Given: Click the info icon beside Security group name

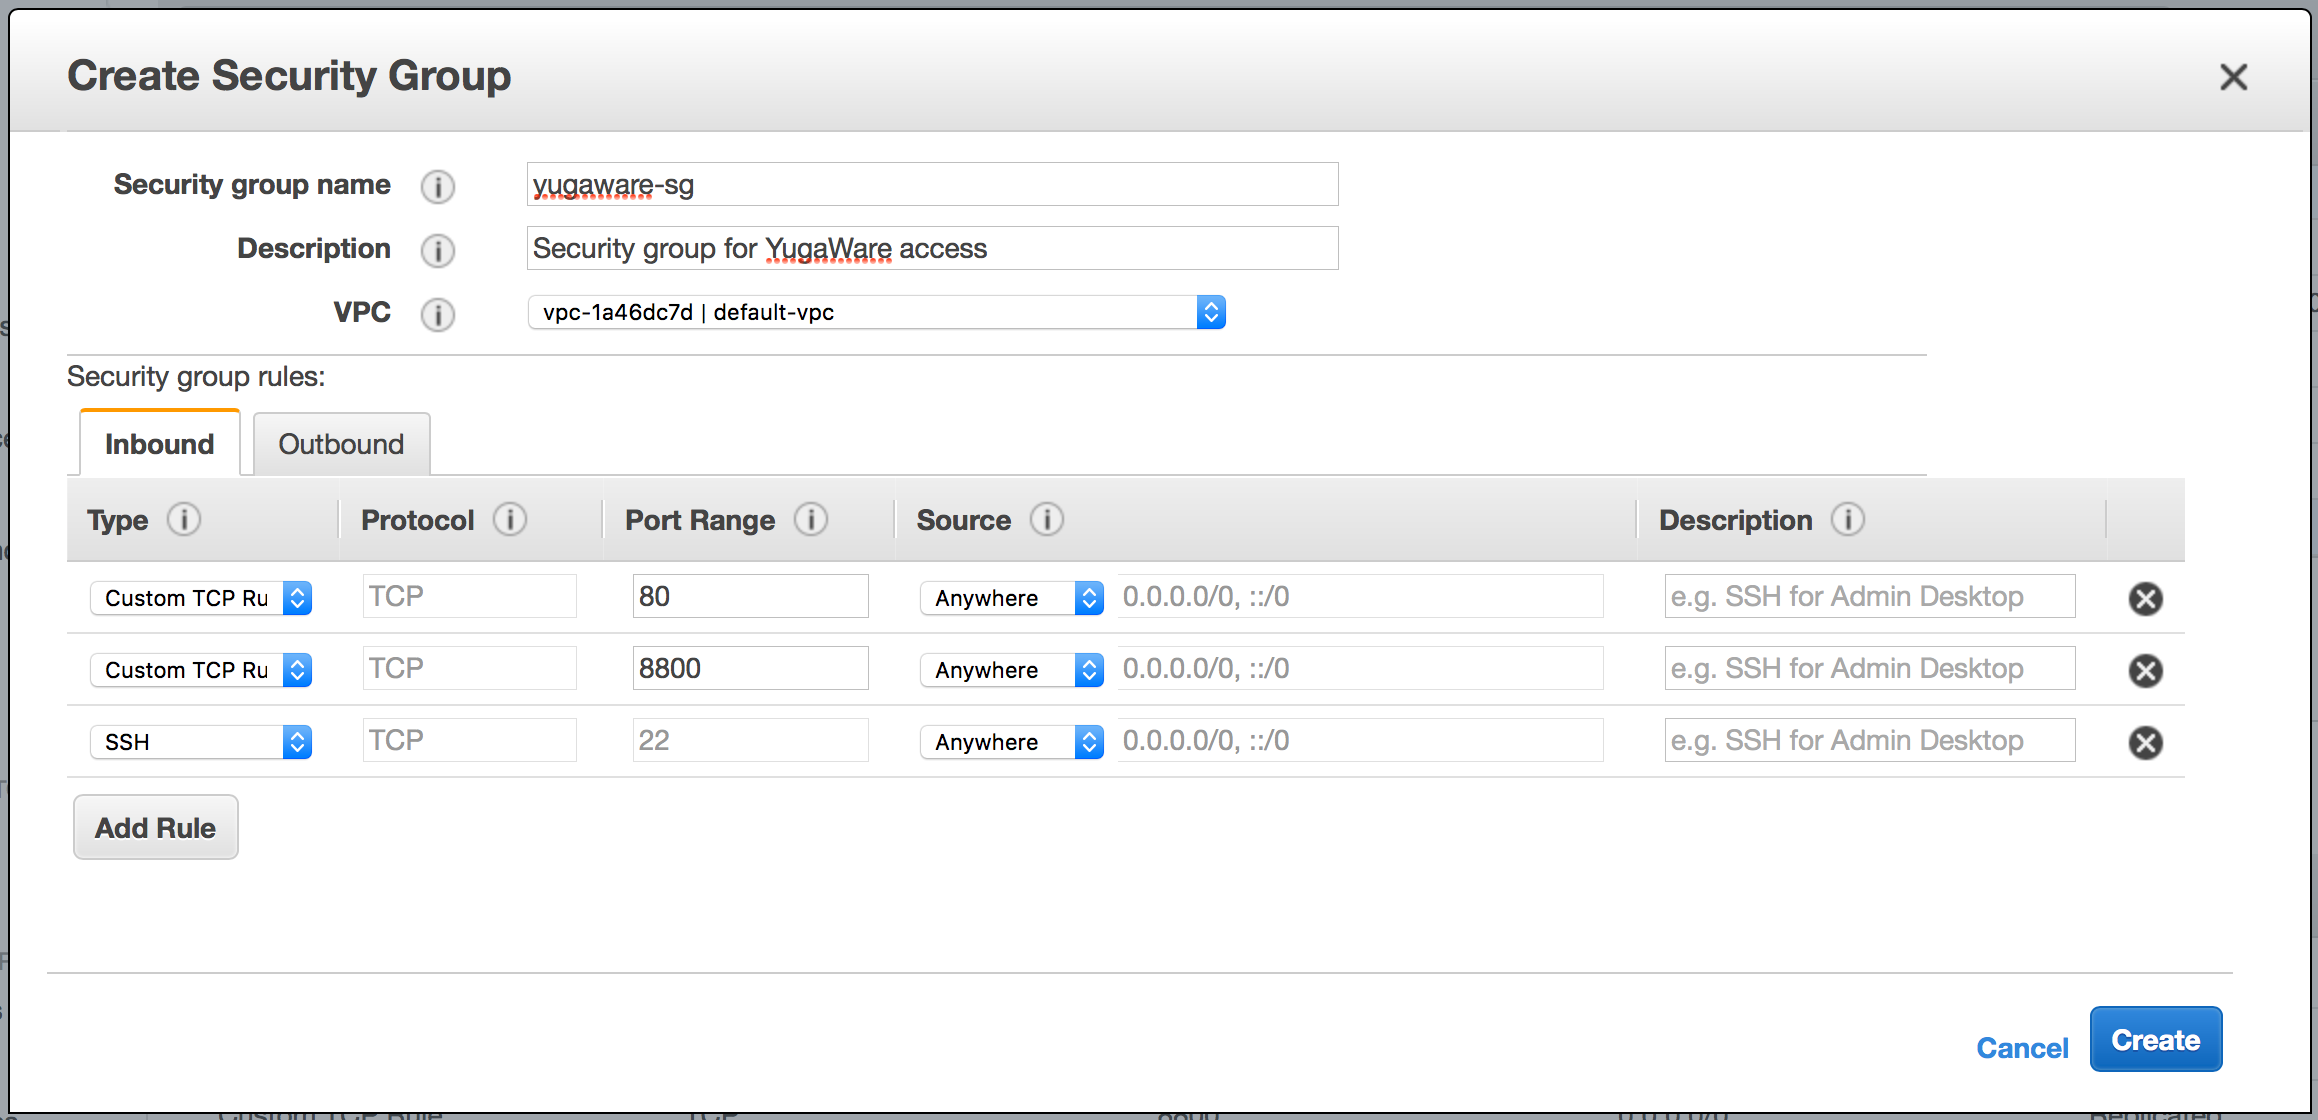Looking at the screenshot, I should [x=437, y=186].
